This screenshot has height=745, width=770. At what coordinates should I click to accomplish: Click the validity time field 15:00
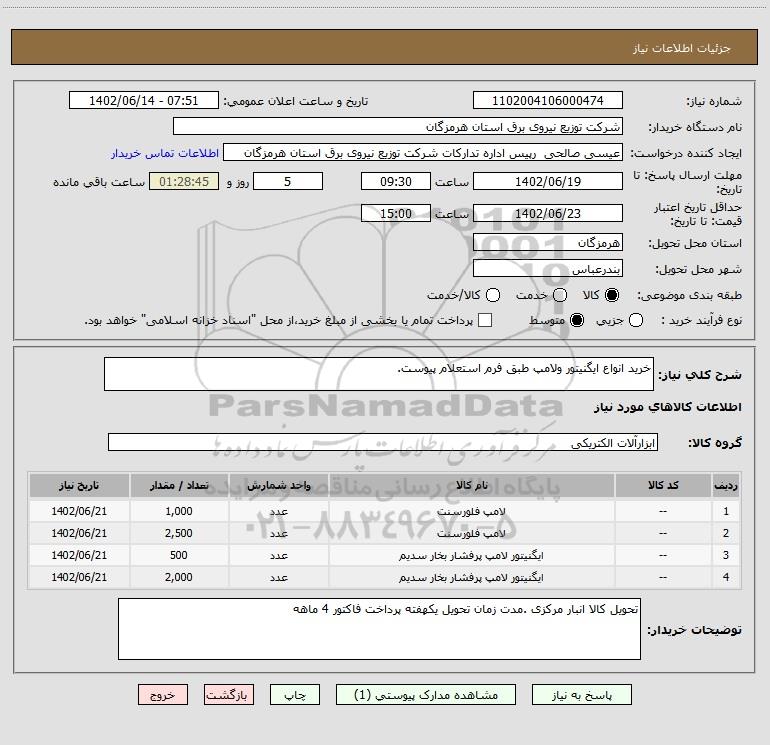[x=396, y=213]
